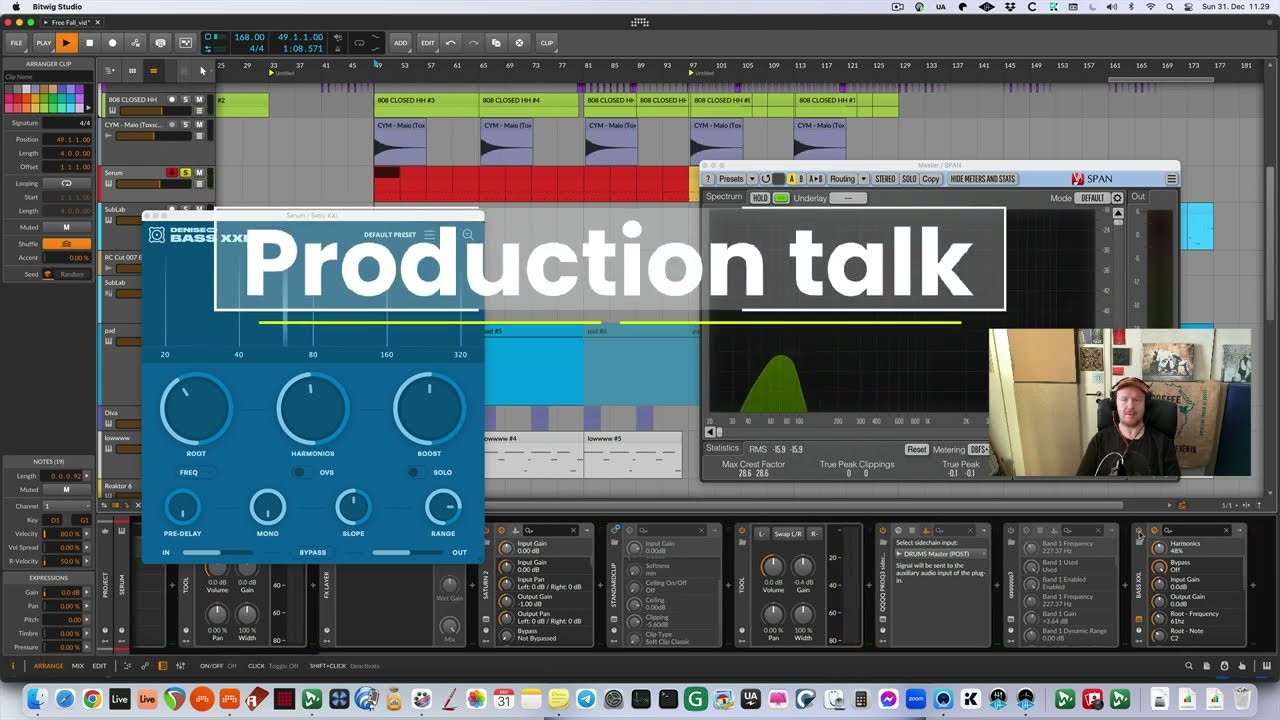Select the Free Fall_vid project tab
Viewport: 1280px width, 720px height.
(x=70, y=22)
